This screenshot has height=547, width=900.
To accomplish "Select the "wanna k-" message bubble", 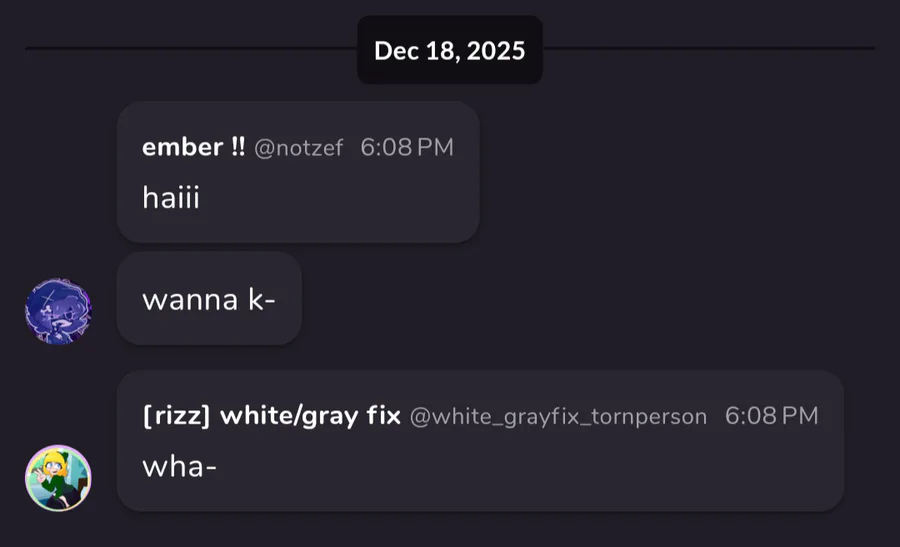I will tap(209, 299).
